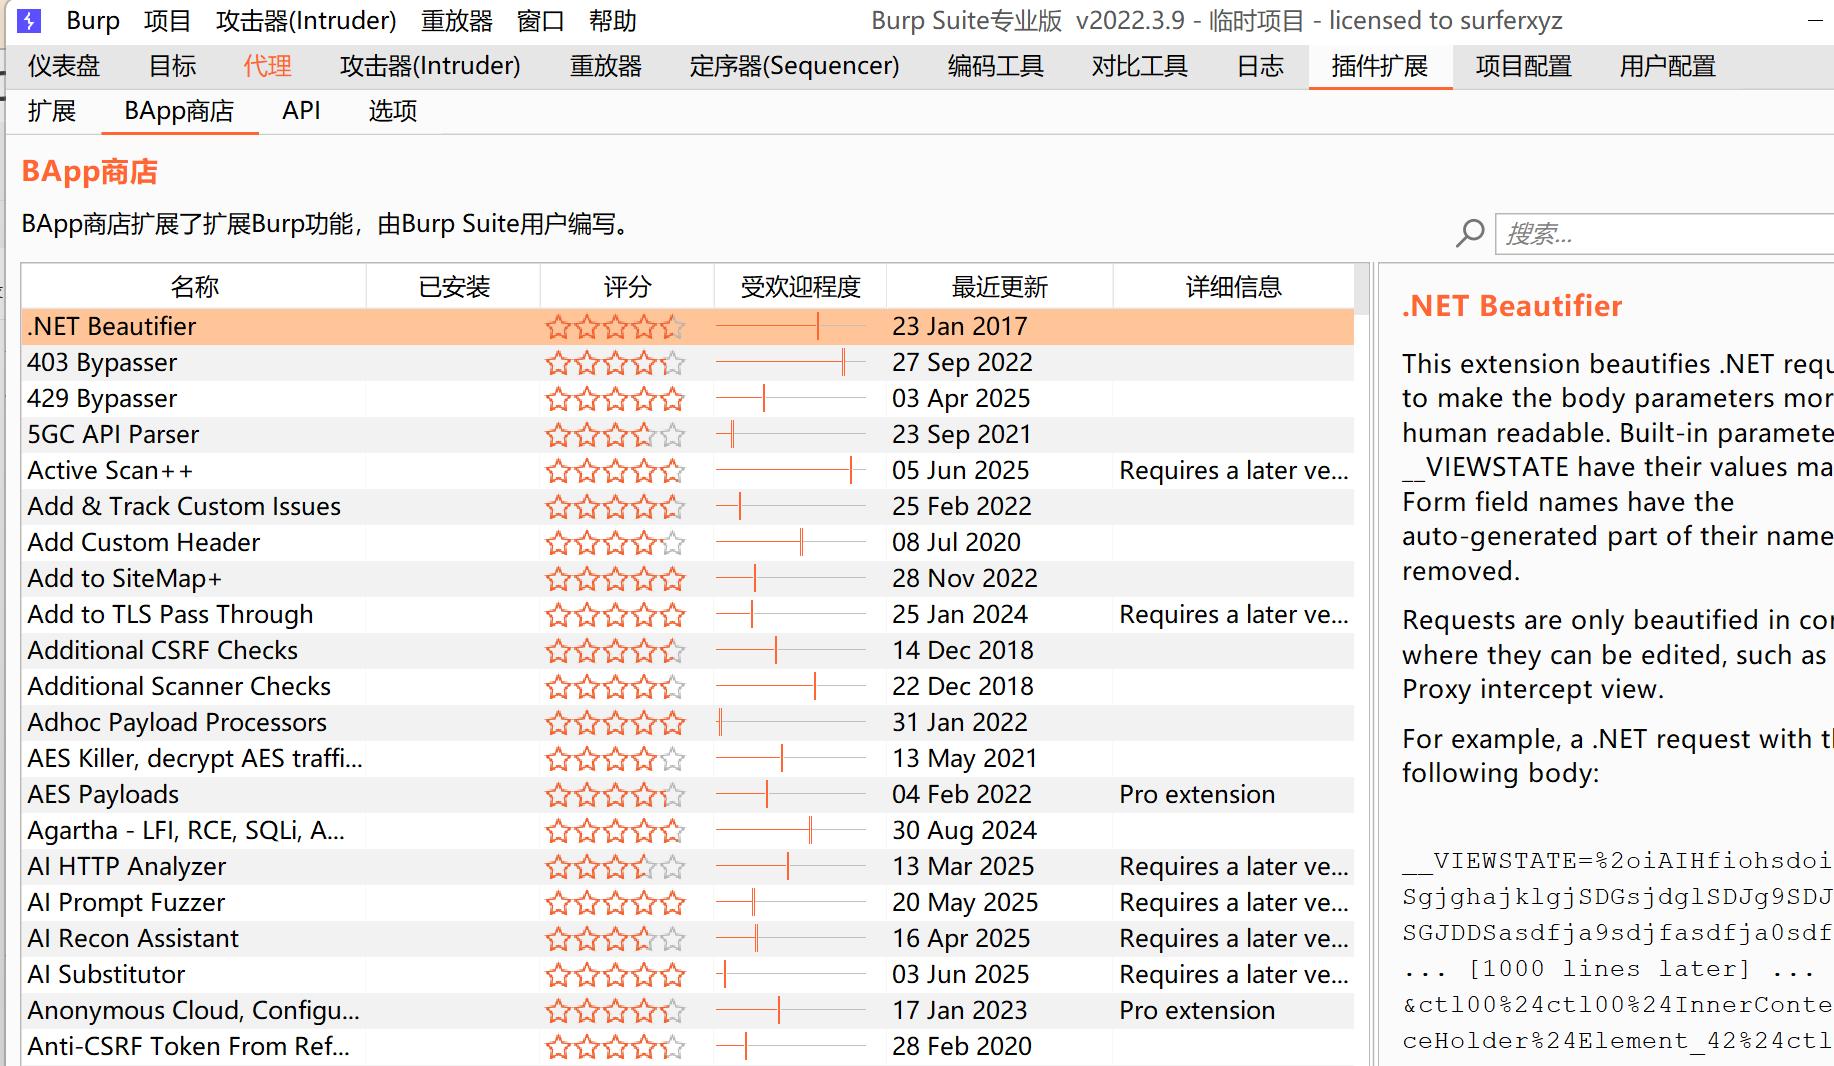Switch to the 项目配置 tab
The height and width of the screenshot is (1066, 1834).
(1524, 66)
